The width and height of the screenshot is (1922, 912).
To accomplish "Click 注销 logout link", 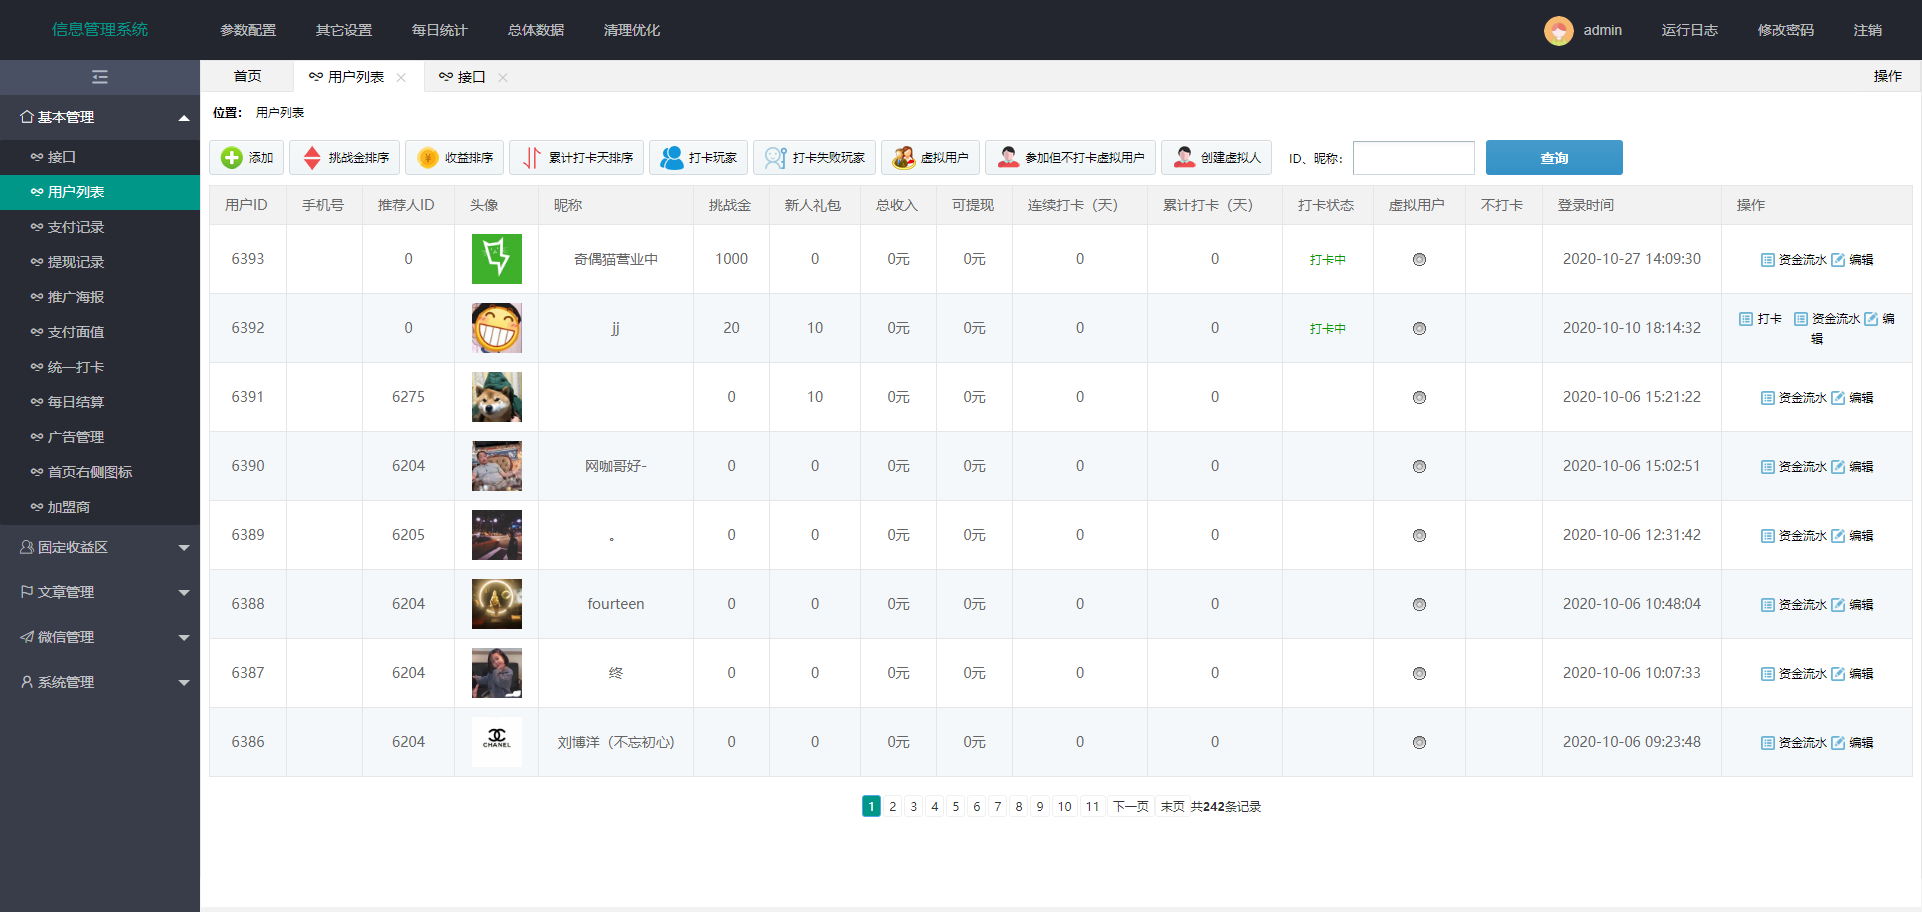I will pos(1868,30).
